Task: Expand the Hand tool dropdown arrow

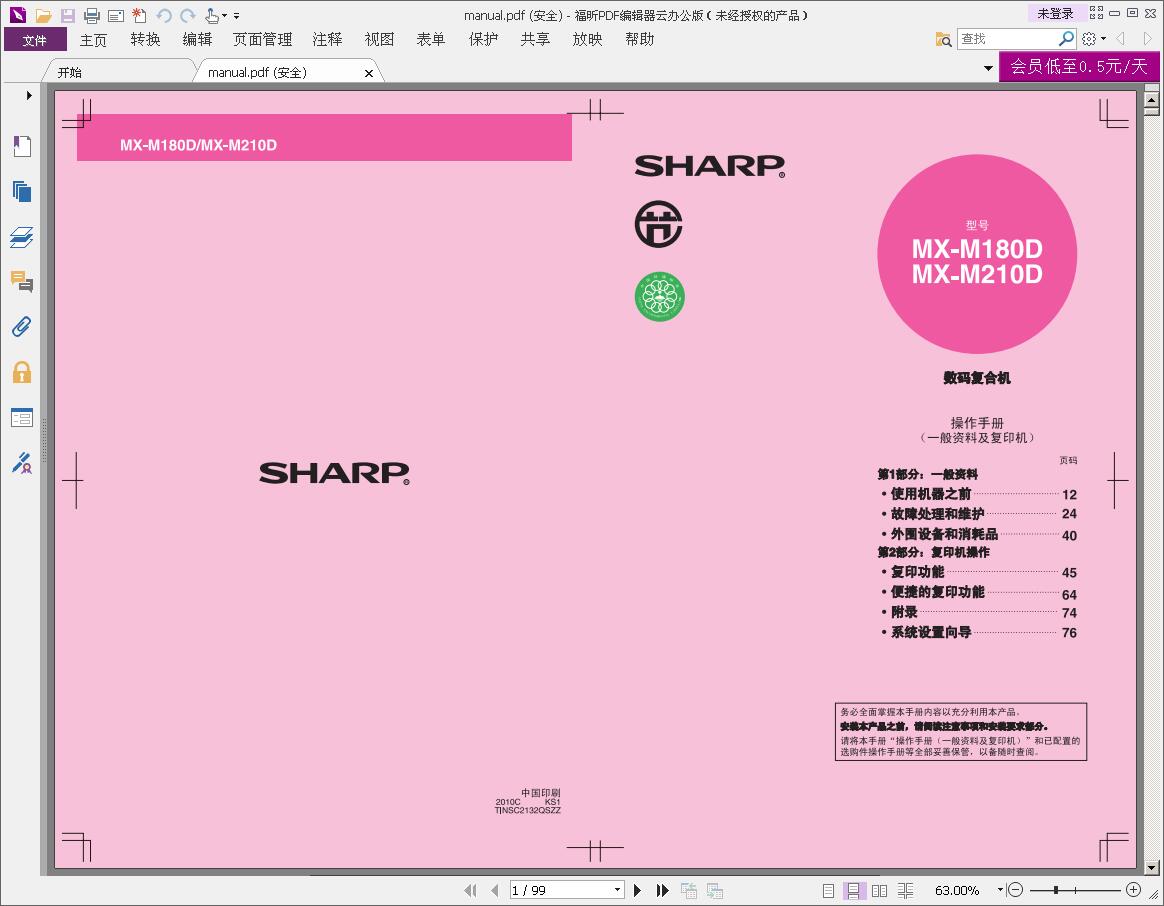Action: [224, 15]
